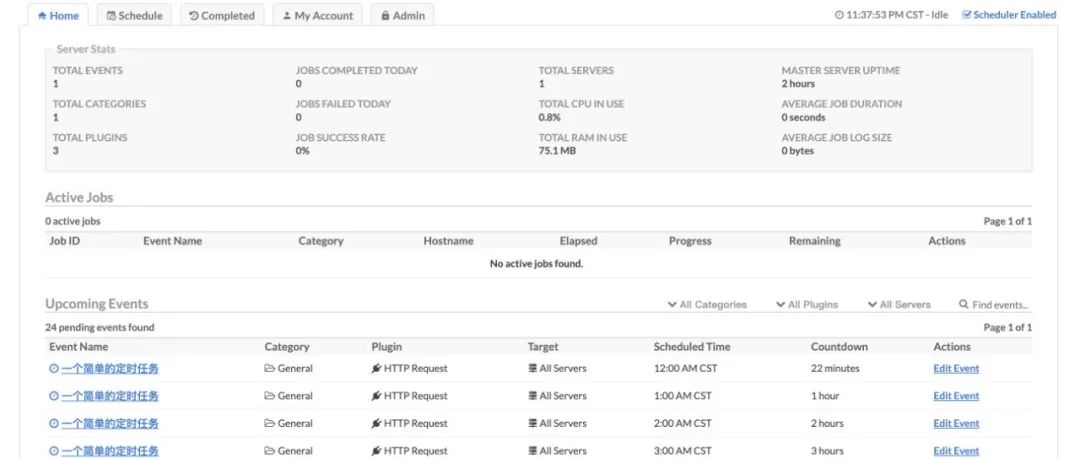This screenshot has height=459, width=1080.
Task: Click the Scheduled Time column header
Action: click(x=692, y=347)
